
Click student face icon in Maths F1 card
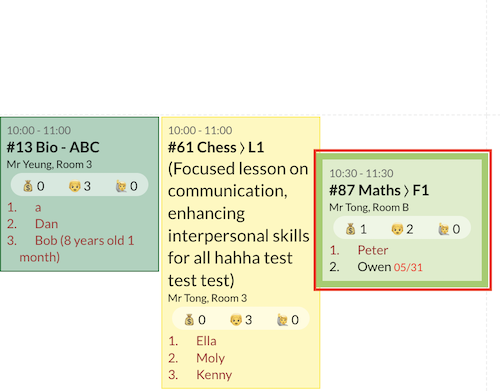coord(397,229)
